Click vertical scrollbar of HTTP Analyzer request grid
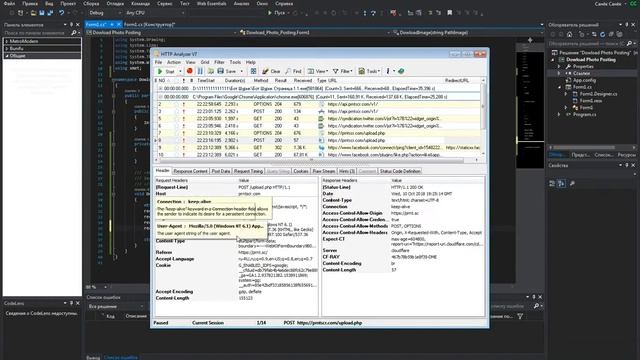 pyautogui.click(x=483, y=116)
